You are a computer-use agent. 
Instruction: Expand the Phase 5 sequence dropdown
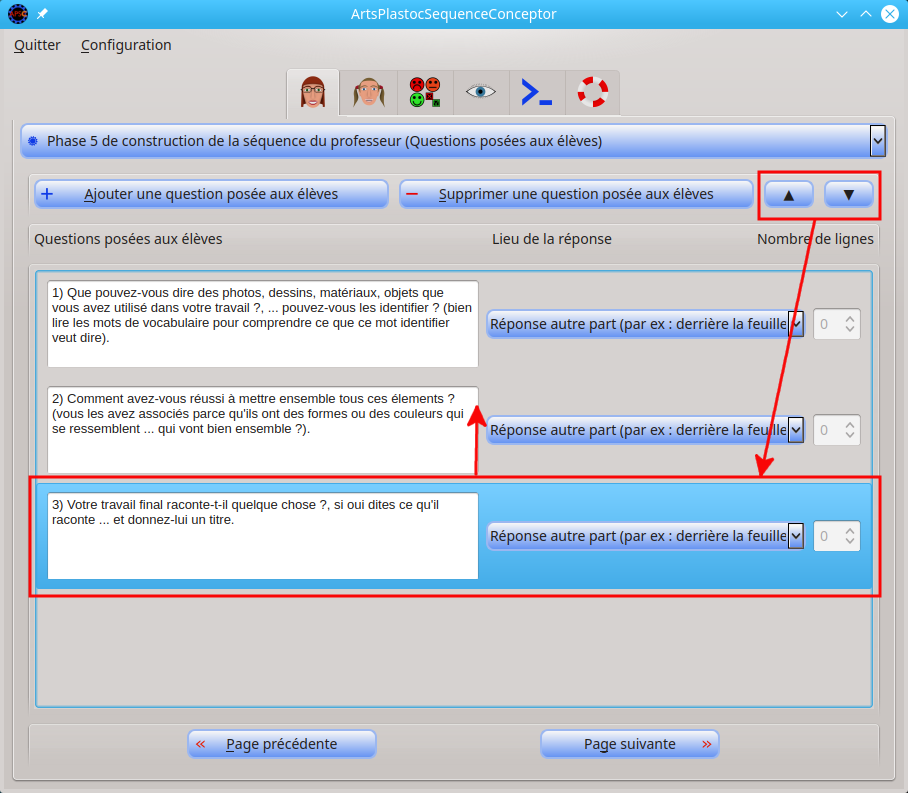pyautogui.click(x=877, y=141)
